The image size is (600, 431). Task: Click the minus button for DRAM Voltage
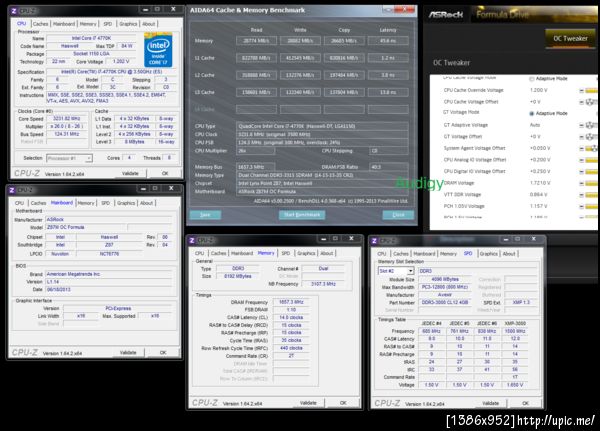[582, 183]
